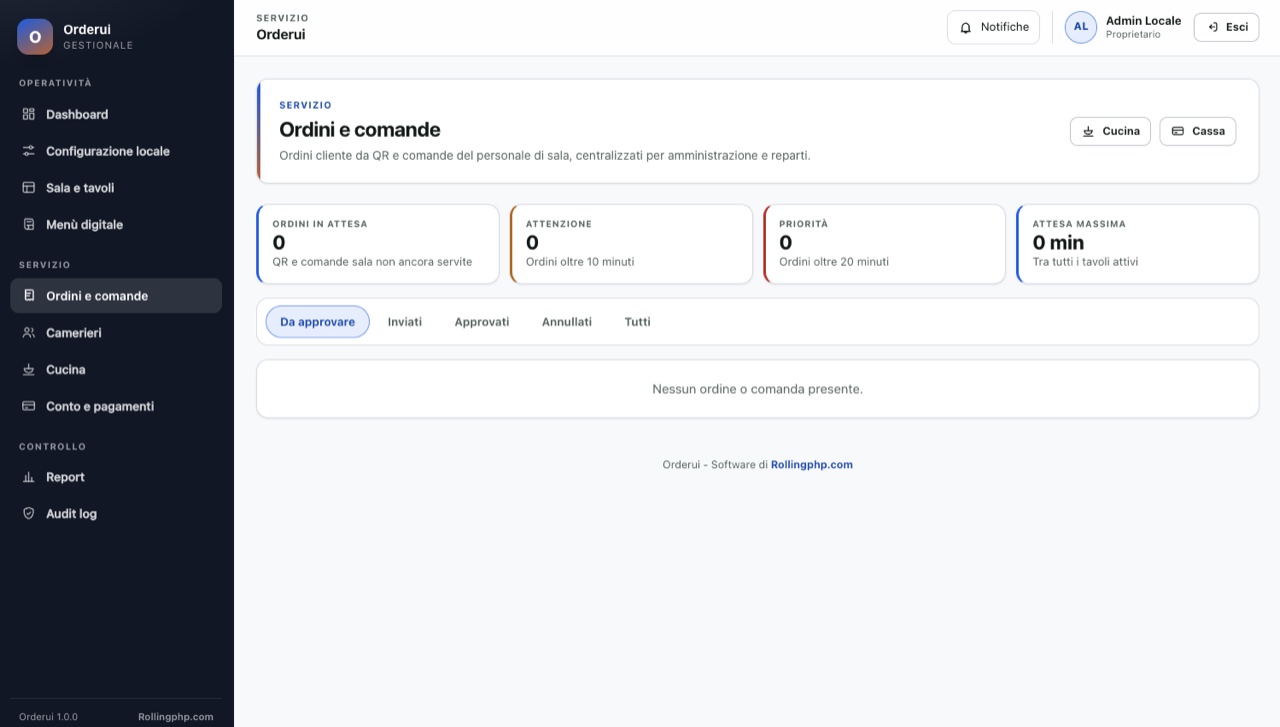This screenshot has width=1280, height=727.
Task: Switch to the Inviati tab
Action: pyautogui.click(x=405, y=322)
